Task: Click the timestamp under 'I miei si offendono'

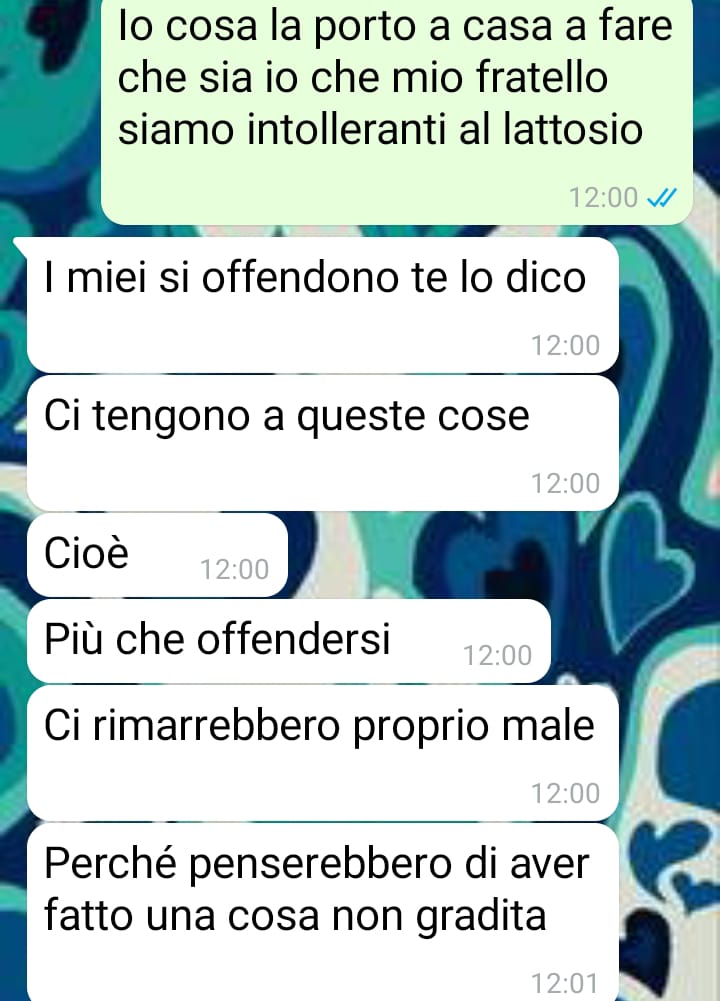Action: (566, 345)
